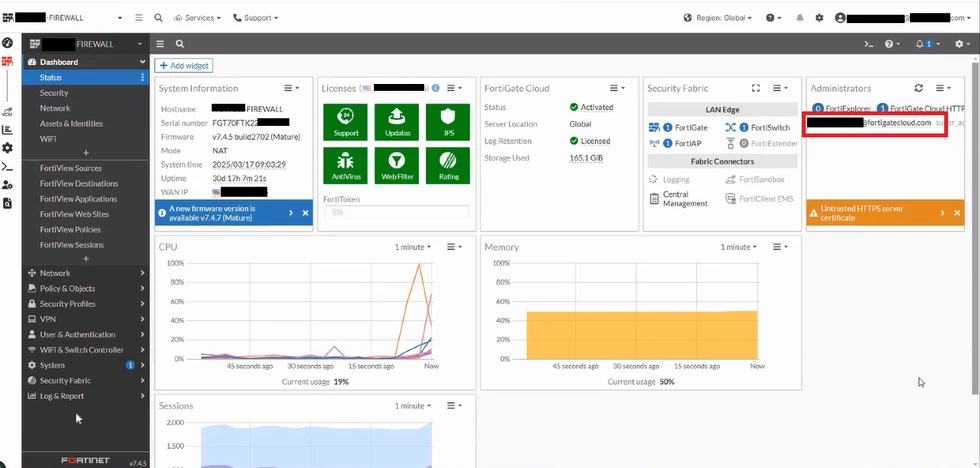Toggle the sidebar hamburger menu
This screenshot has width=980, height=468.
point(161,44)
